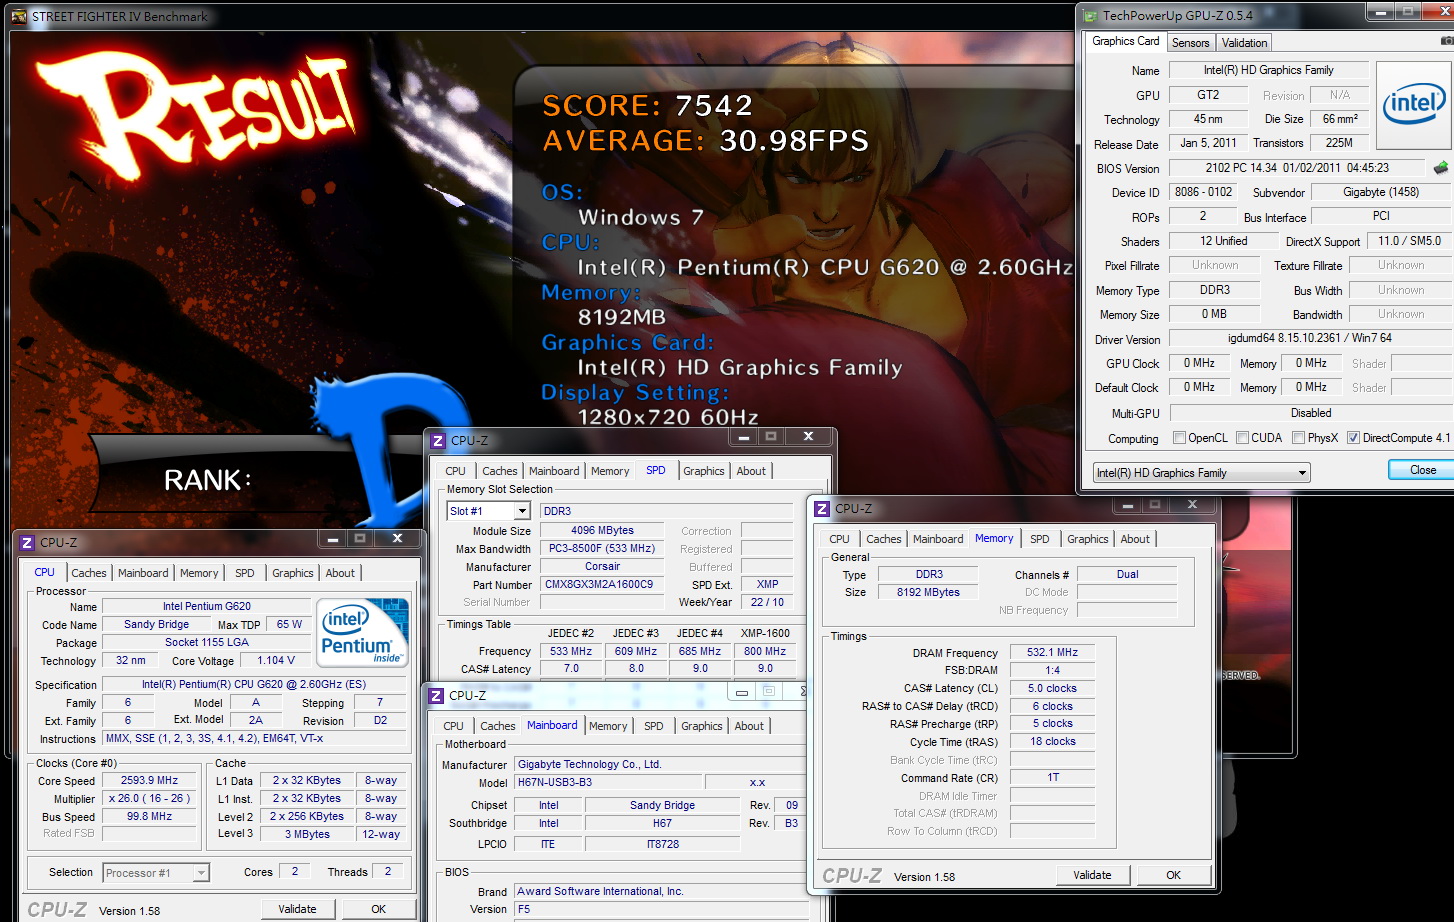This screenshot has height=922, width=1454.
Task: Switch to the Sensors tab in GPU-Z
Action: 1190,43
